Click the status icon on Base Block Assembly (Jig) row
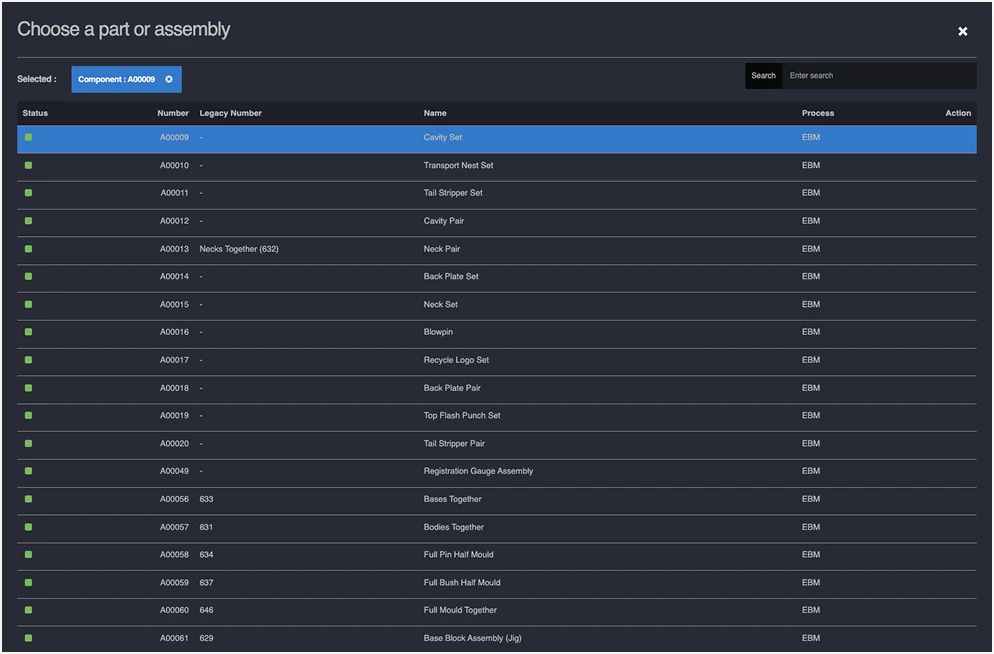This screenshot has width=994, height=654. [x=29, y=637]
